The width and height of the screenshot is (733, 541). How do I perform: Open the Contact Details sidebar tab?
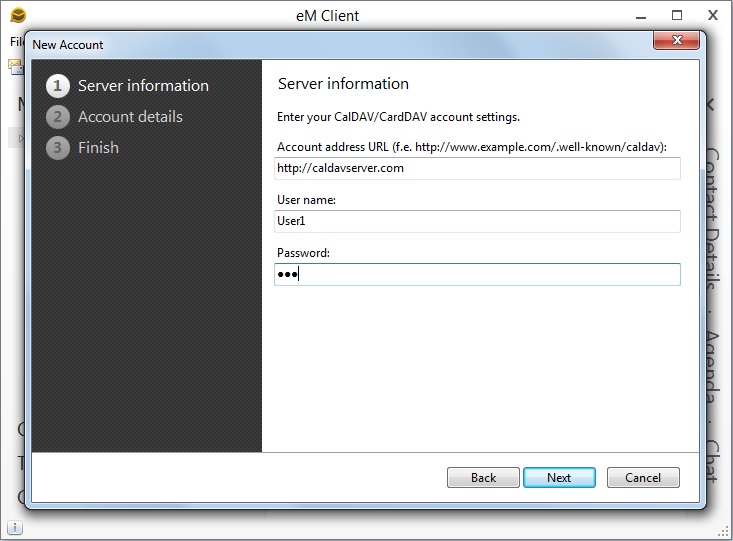[712, 217]
